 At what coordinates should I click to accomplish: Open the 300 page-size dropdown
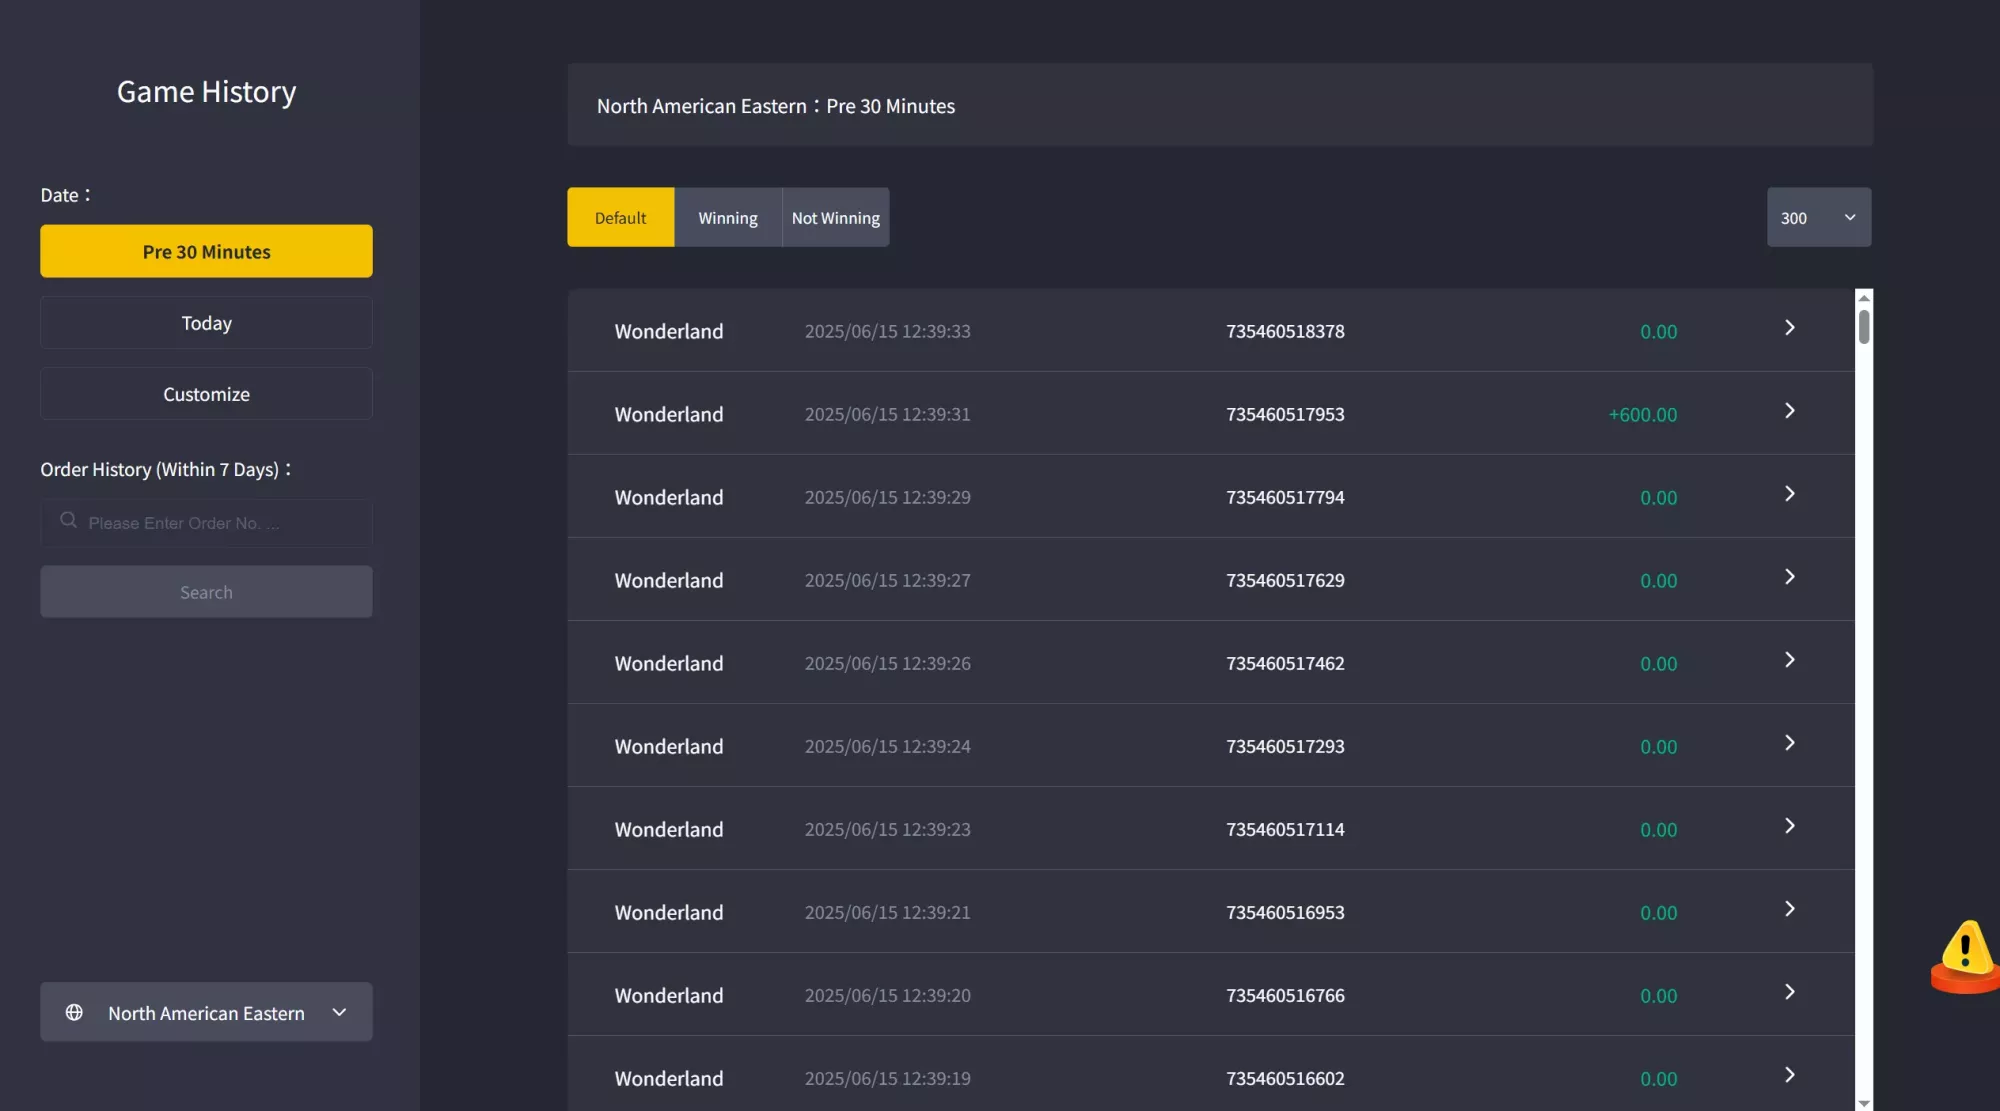pos(1819,217)
